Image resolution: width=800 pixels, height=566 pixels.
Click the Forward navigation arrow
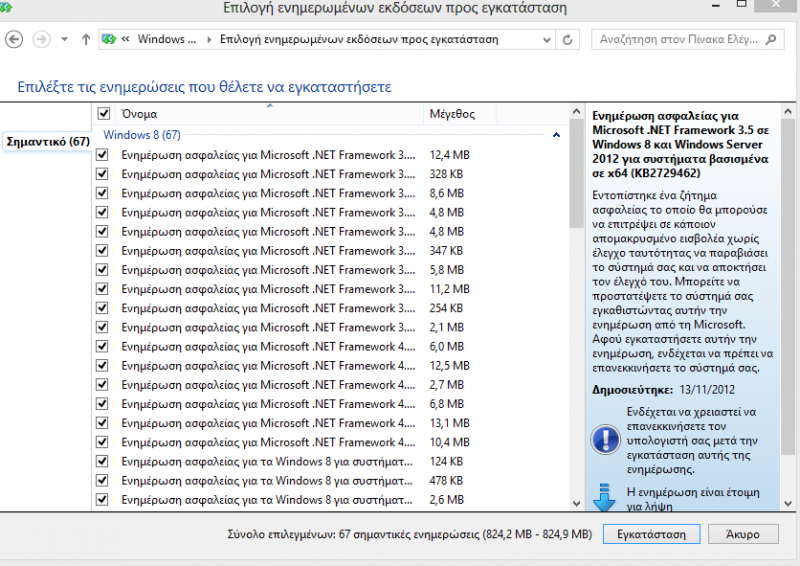click(x=41, y=39)
